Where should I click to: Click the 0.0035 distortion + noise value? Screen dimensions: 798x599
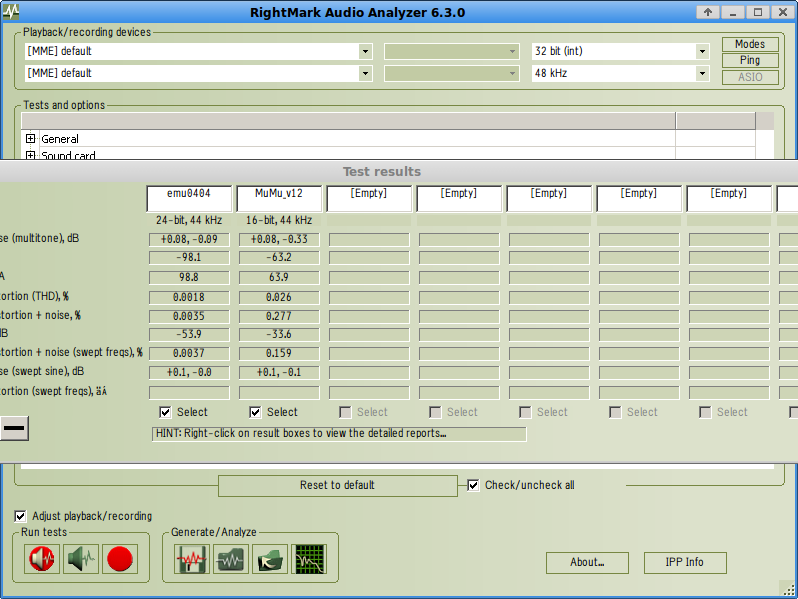pyautogui.click(x=189, y=317)
